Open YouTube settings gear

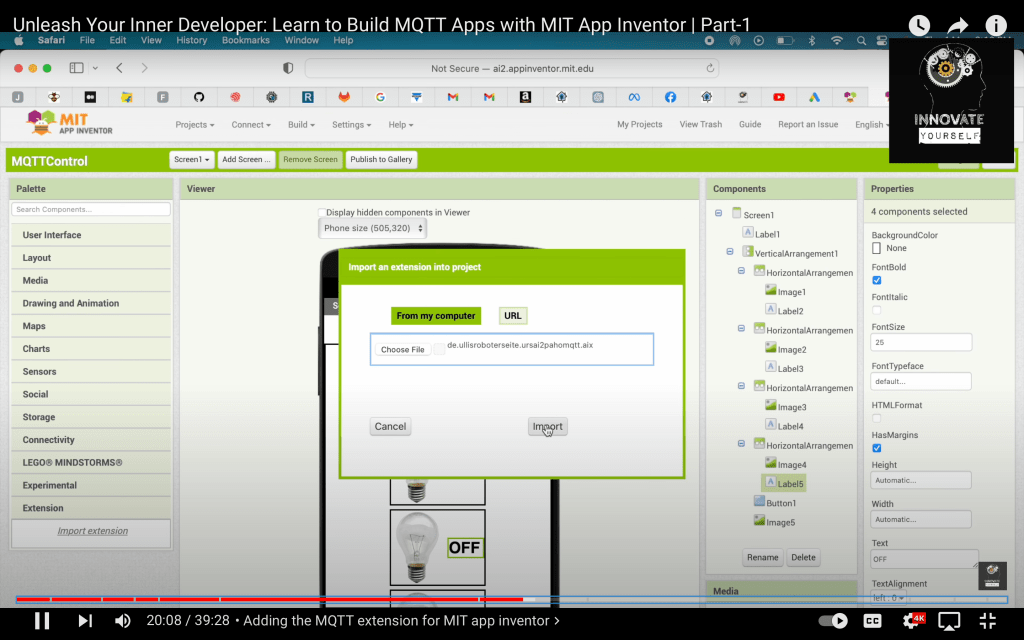point(912,620)
